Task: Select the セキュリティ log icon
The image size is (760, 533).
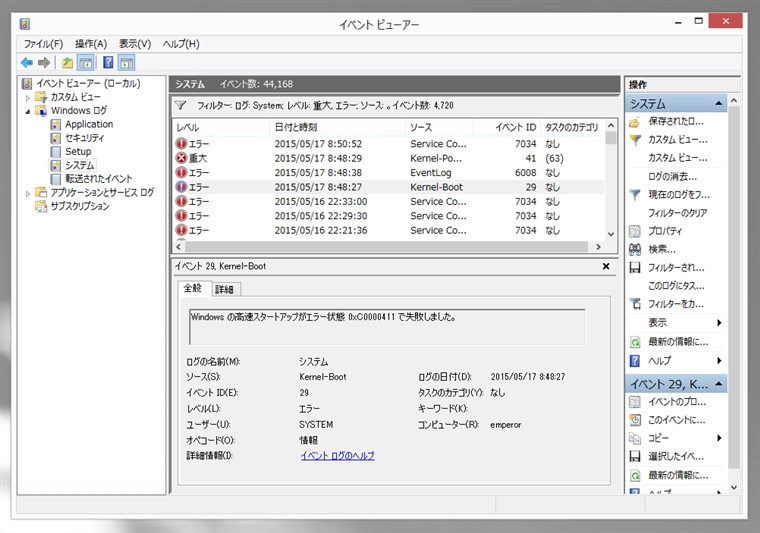Action: point(56,138)
